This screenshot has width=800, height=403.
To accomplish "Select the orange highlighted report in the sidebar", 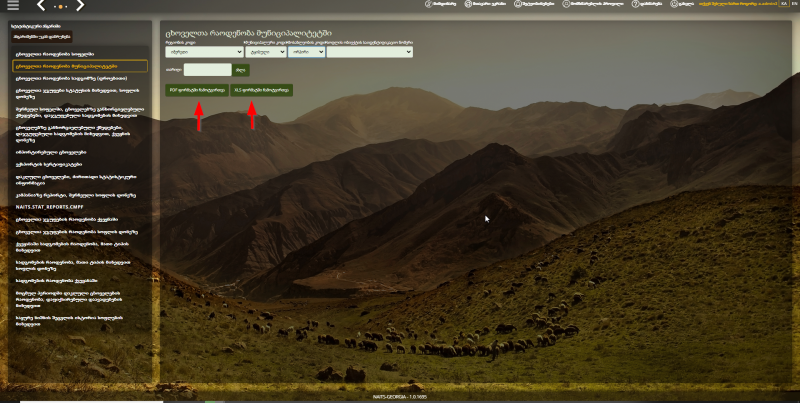I will 79,66.
